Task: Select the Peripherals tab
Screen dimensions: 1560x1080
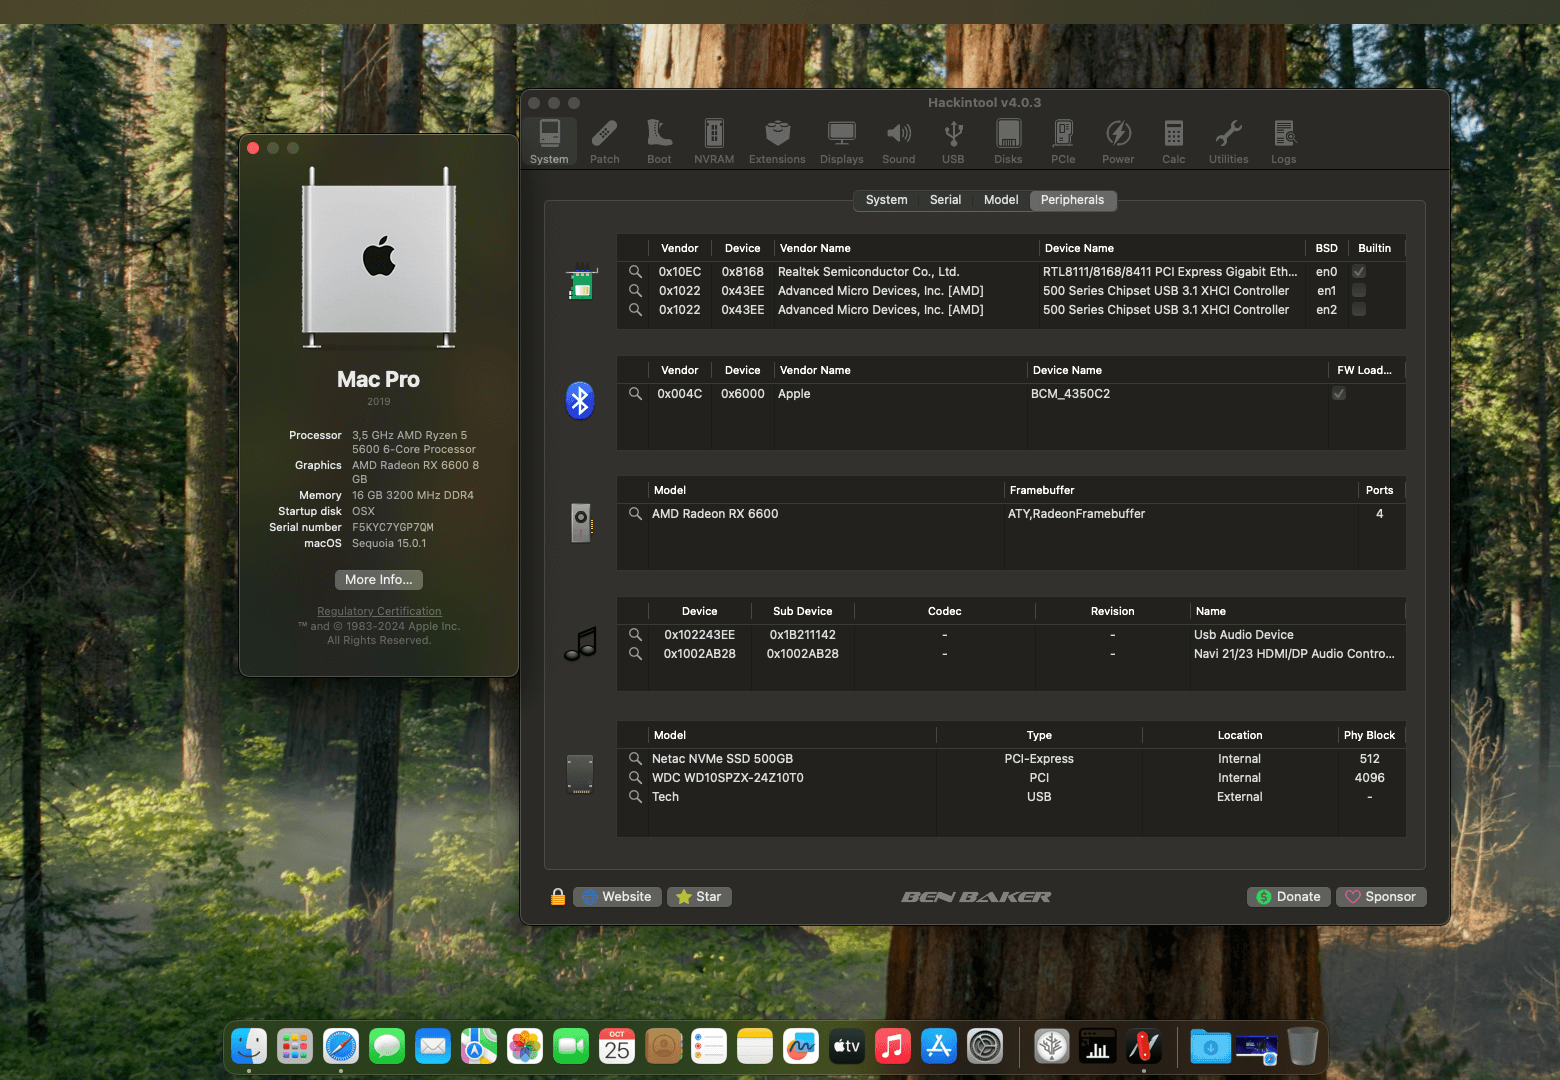Action: [x=1073, y=200]
